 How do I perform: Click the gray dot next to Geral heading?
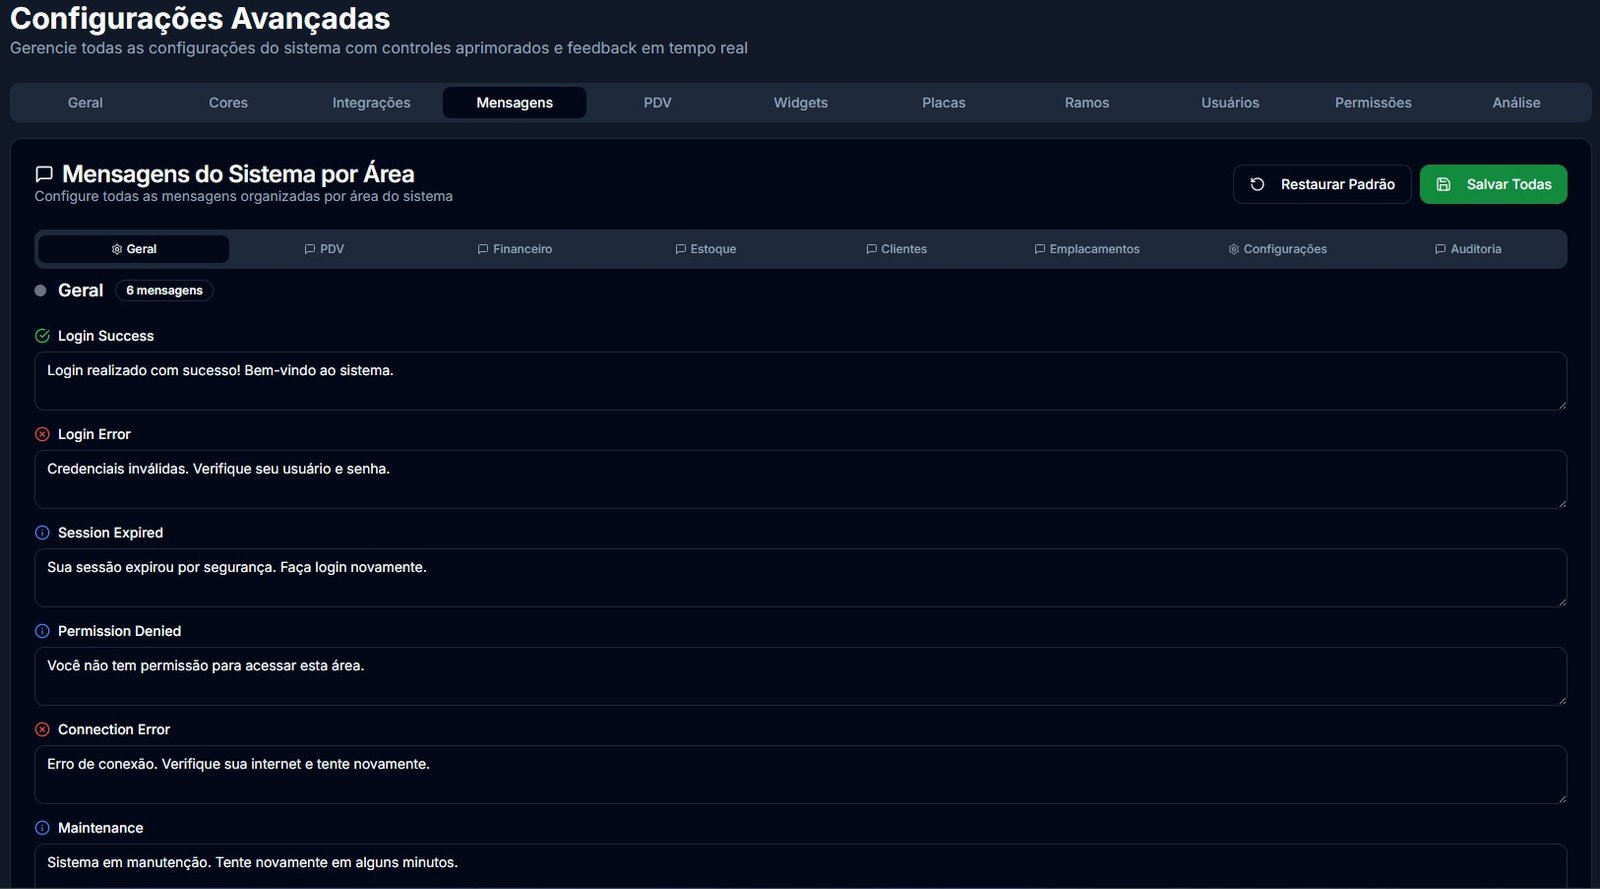coord(41,291)
